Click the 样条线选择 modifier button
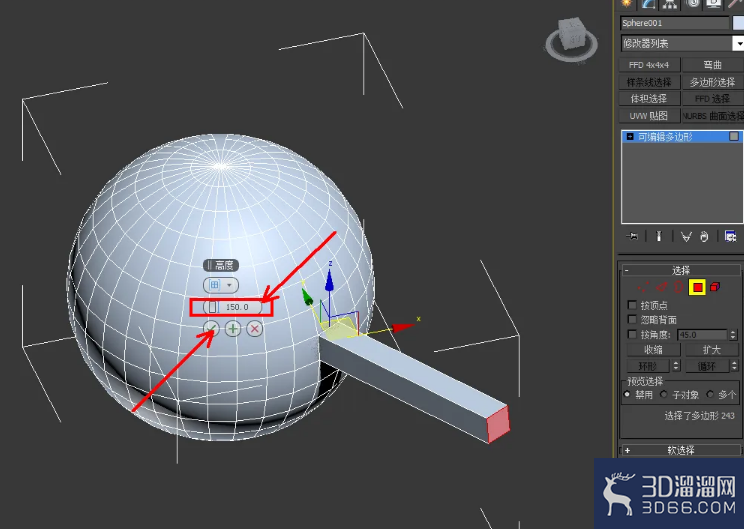Viewport: 744px width, 529px height. click(649, 82)
